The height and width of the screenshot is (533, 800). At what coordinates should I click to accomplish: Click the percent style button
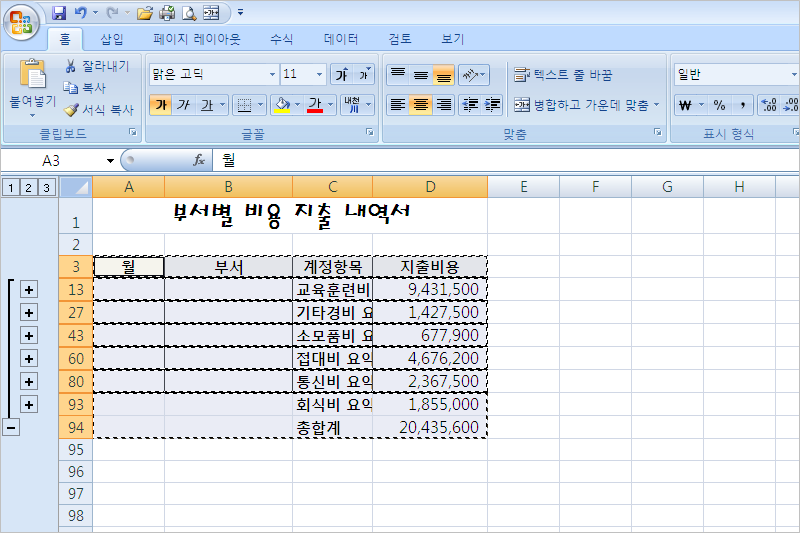718,105
